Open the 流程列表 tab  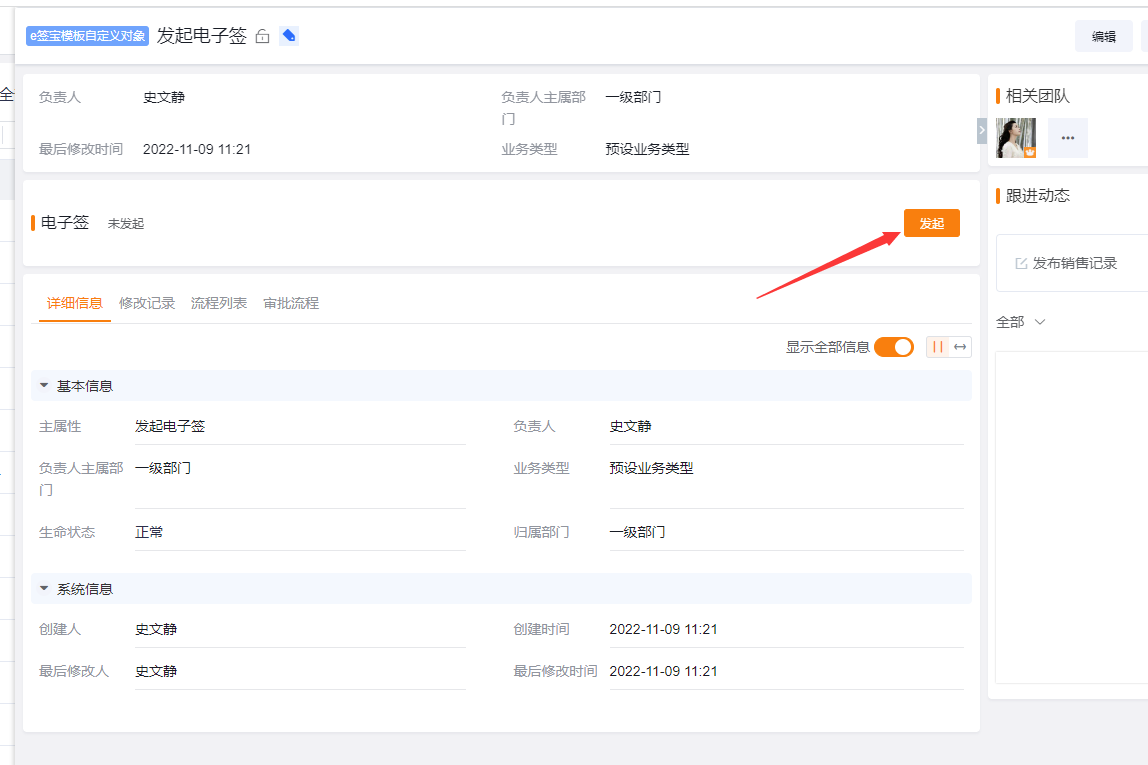coord(219,303)
